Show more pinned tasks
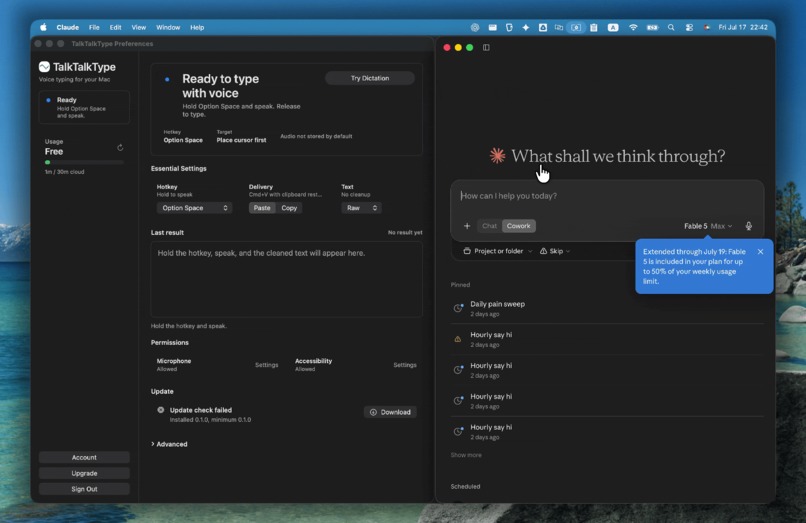 pos(466,455)
